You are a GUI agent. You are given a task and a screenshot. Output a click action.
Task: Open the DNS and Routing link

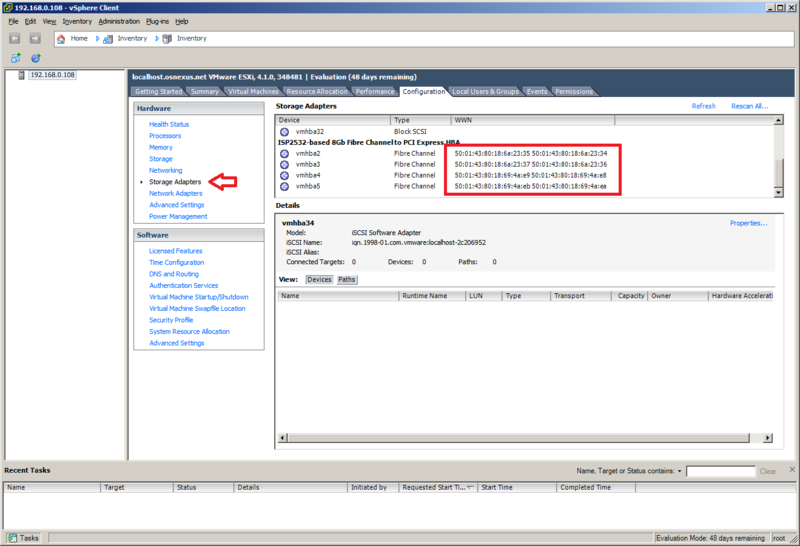click(174, 274)
